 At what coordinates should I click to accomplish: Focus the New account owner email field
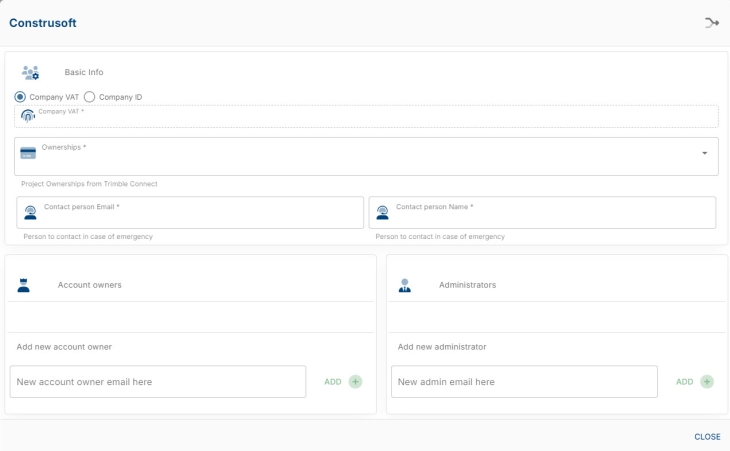(x=158, y=382)
